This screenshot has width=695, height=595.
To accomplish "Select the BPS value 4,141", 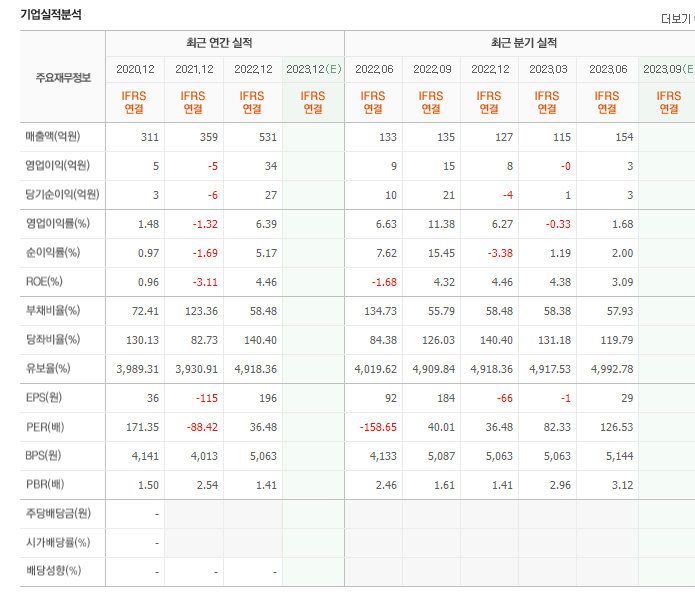I will pyautogui.click(x=145, y=456).
